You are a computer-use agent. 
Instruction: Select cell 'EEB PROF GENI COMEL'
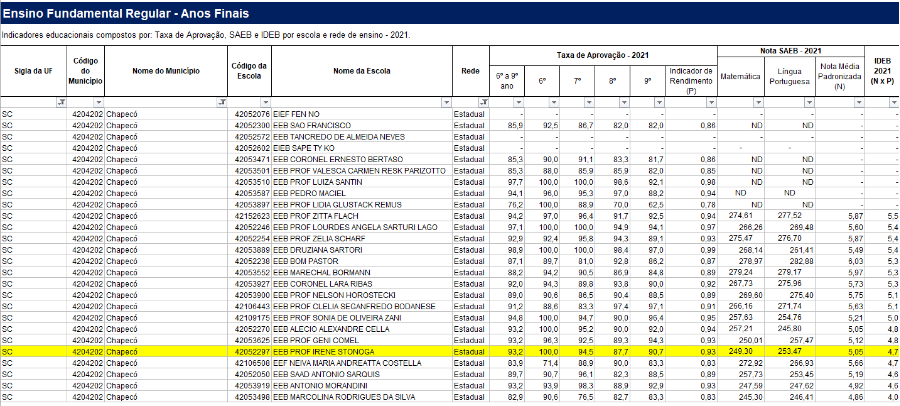tap(362, 341)
